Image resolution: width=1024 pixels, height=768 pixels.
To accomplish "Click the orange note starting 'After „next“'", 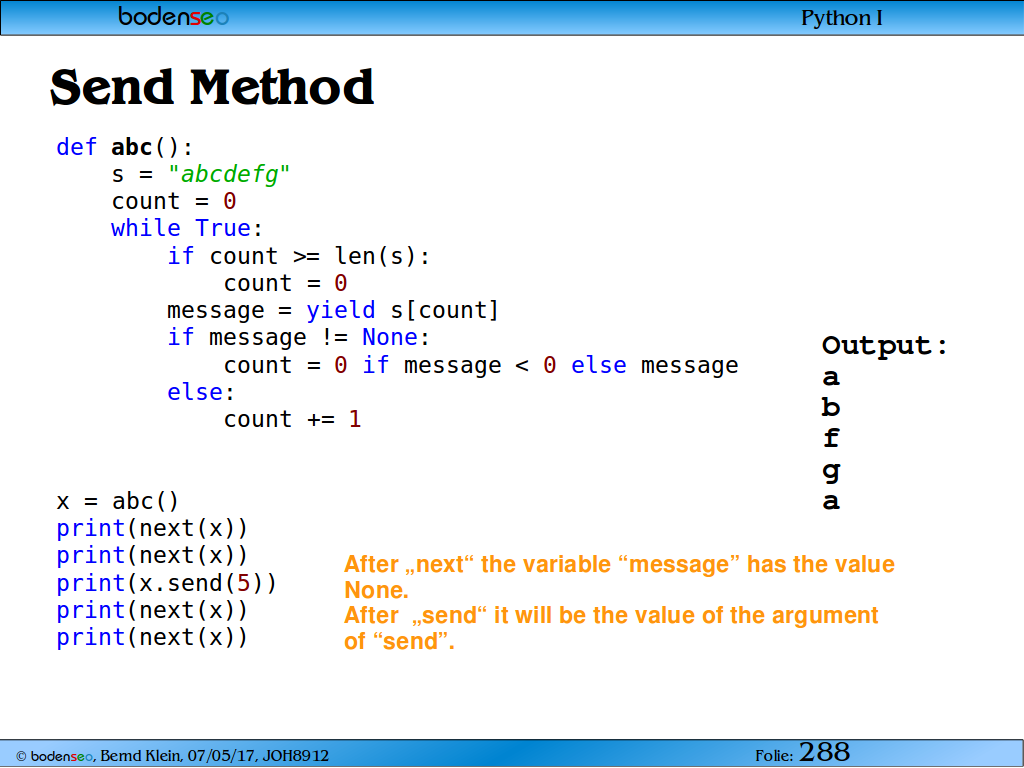I will pos(619,577).
